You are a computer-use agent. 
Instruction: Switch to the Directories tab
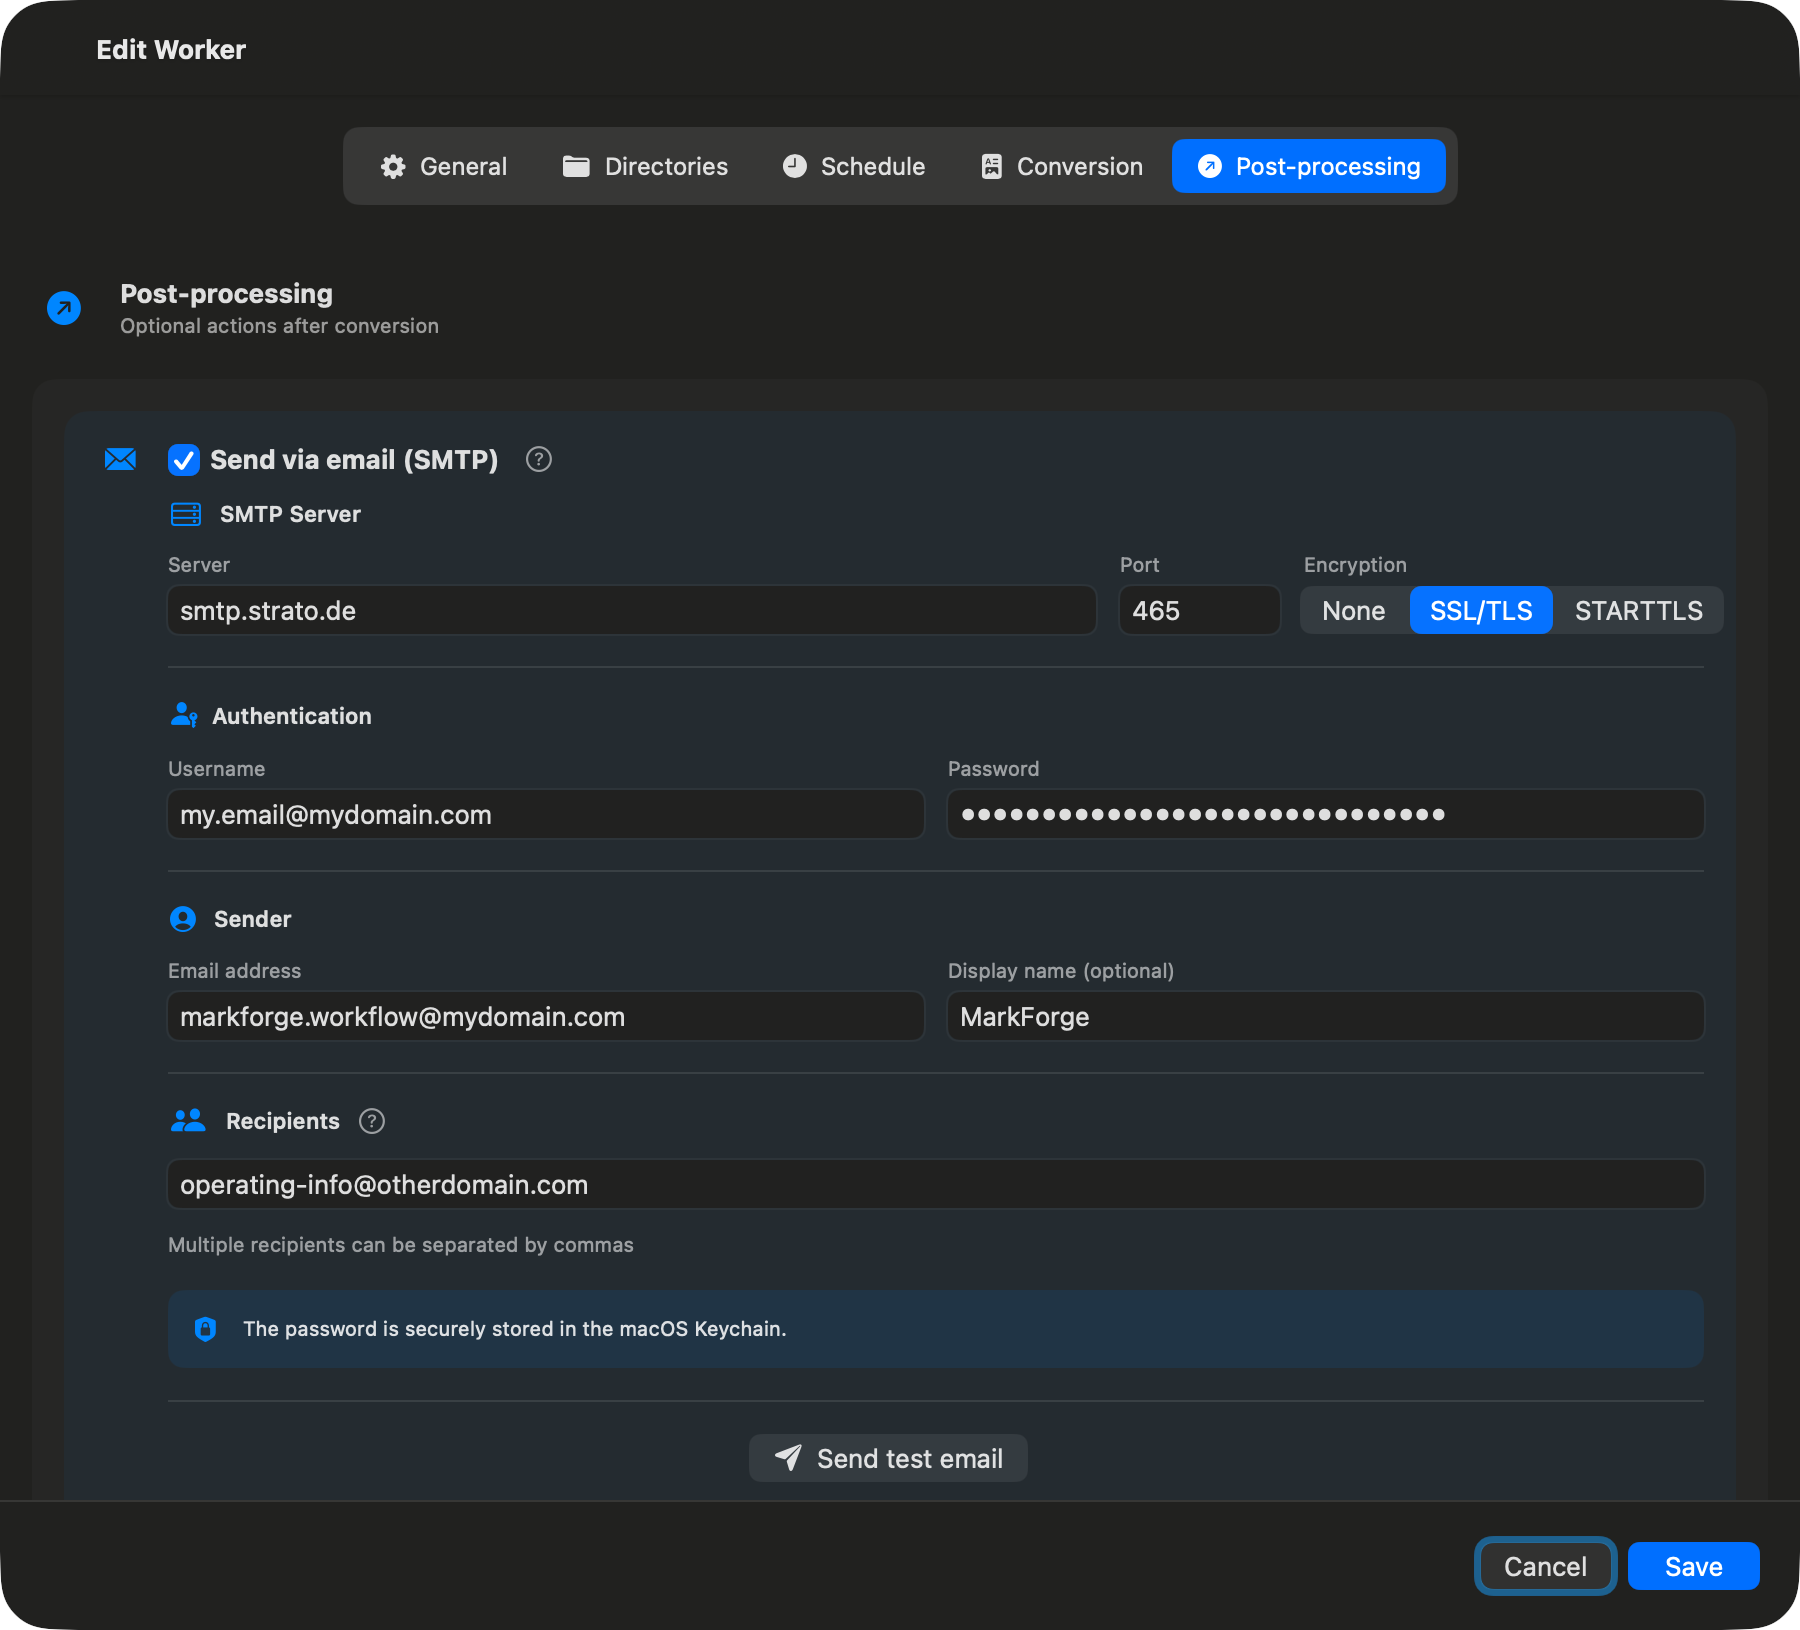point(645,166)
